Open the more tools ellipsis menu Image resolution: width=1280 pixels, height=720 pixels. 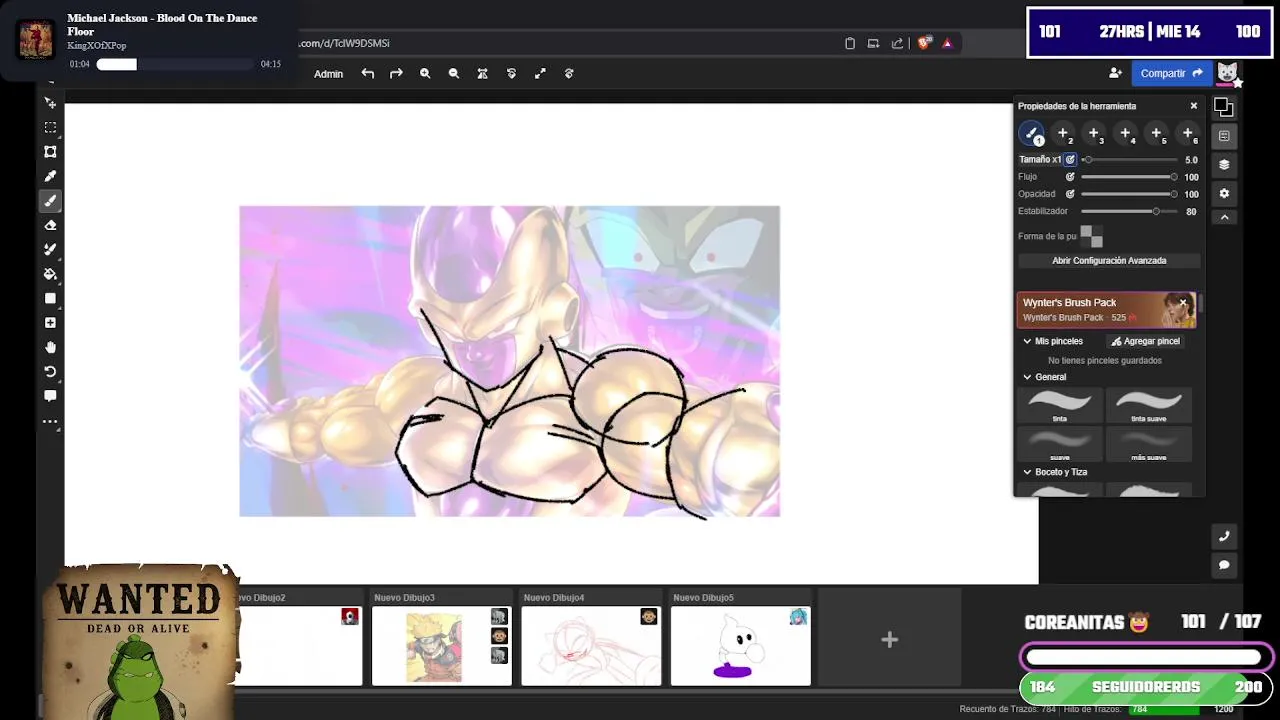click(50, 421)
